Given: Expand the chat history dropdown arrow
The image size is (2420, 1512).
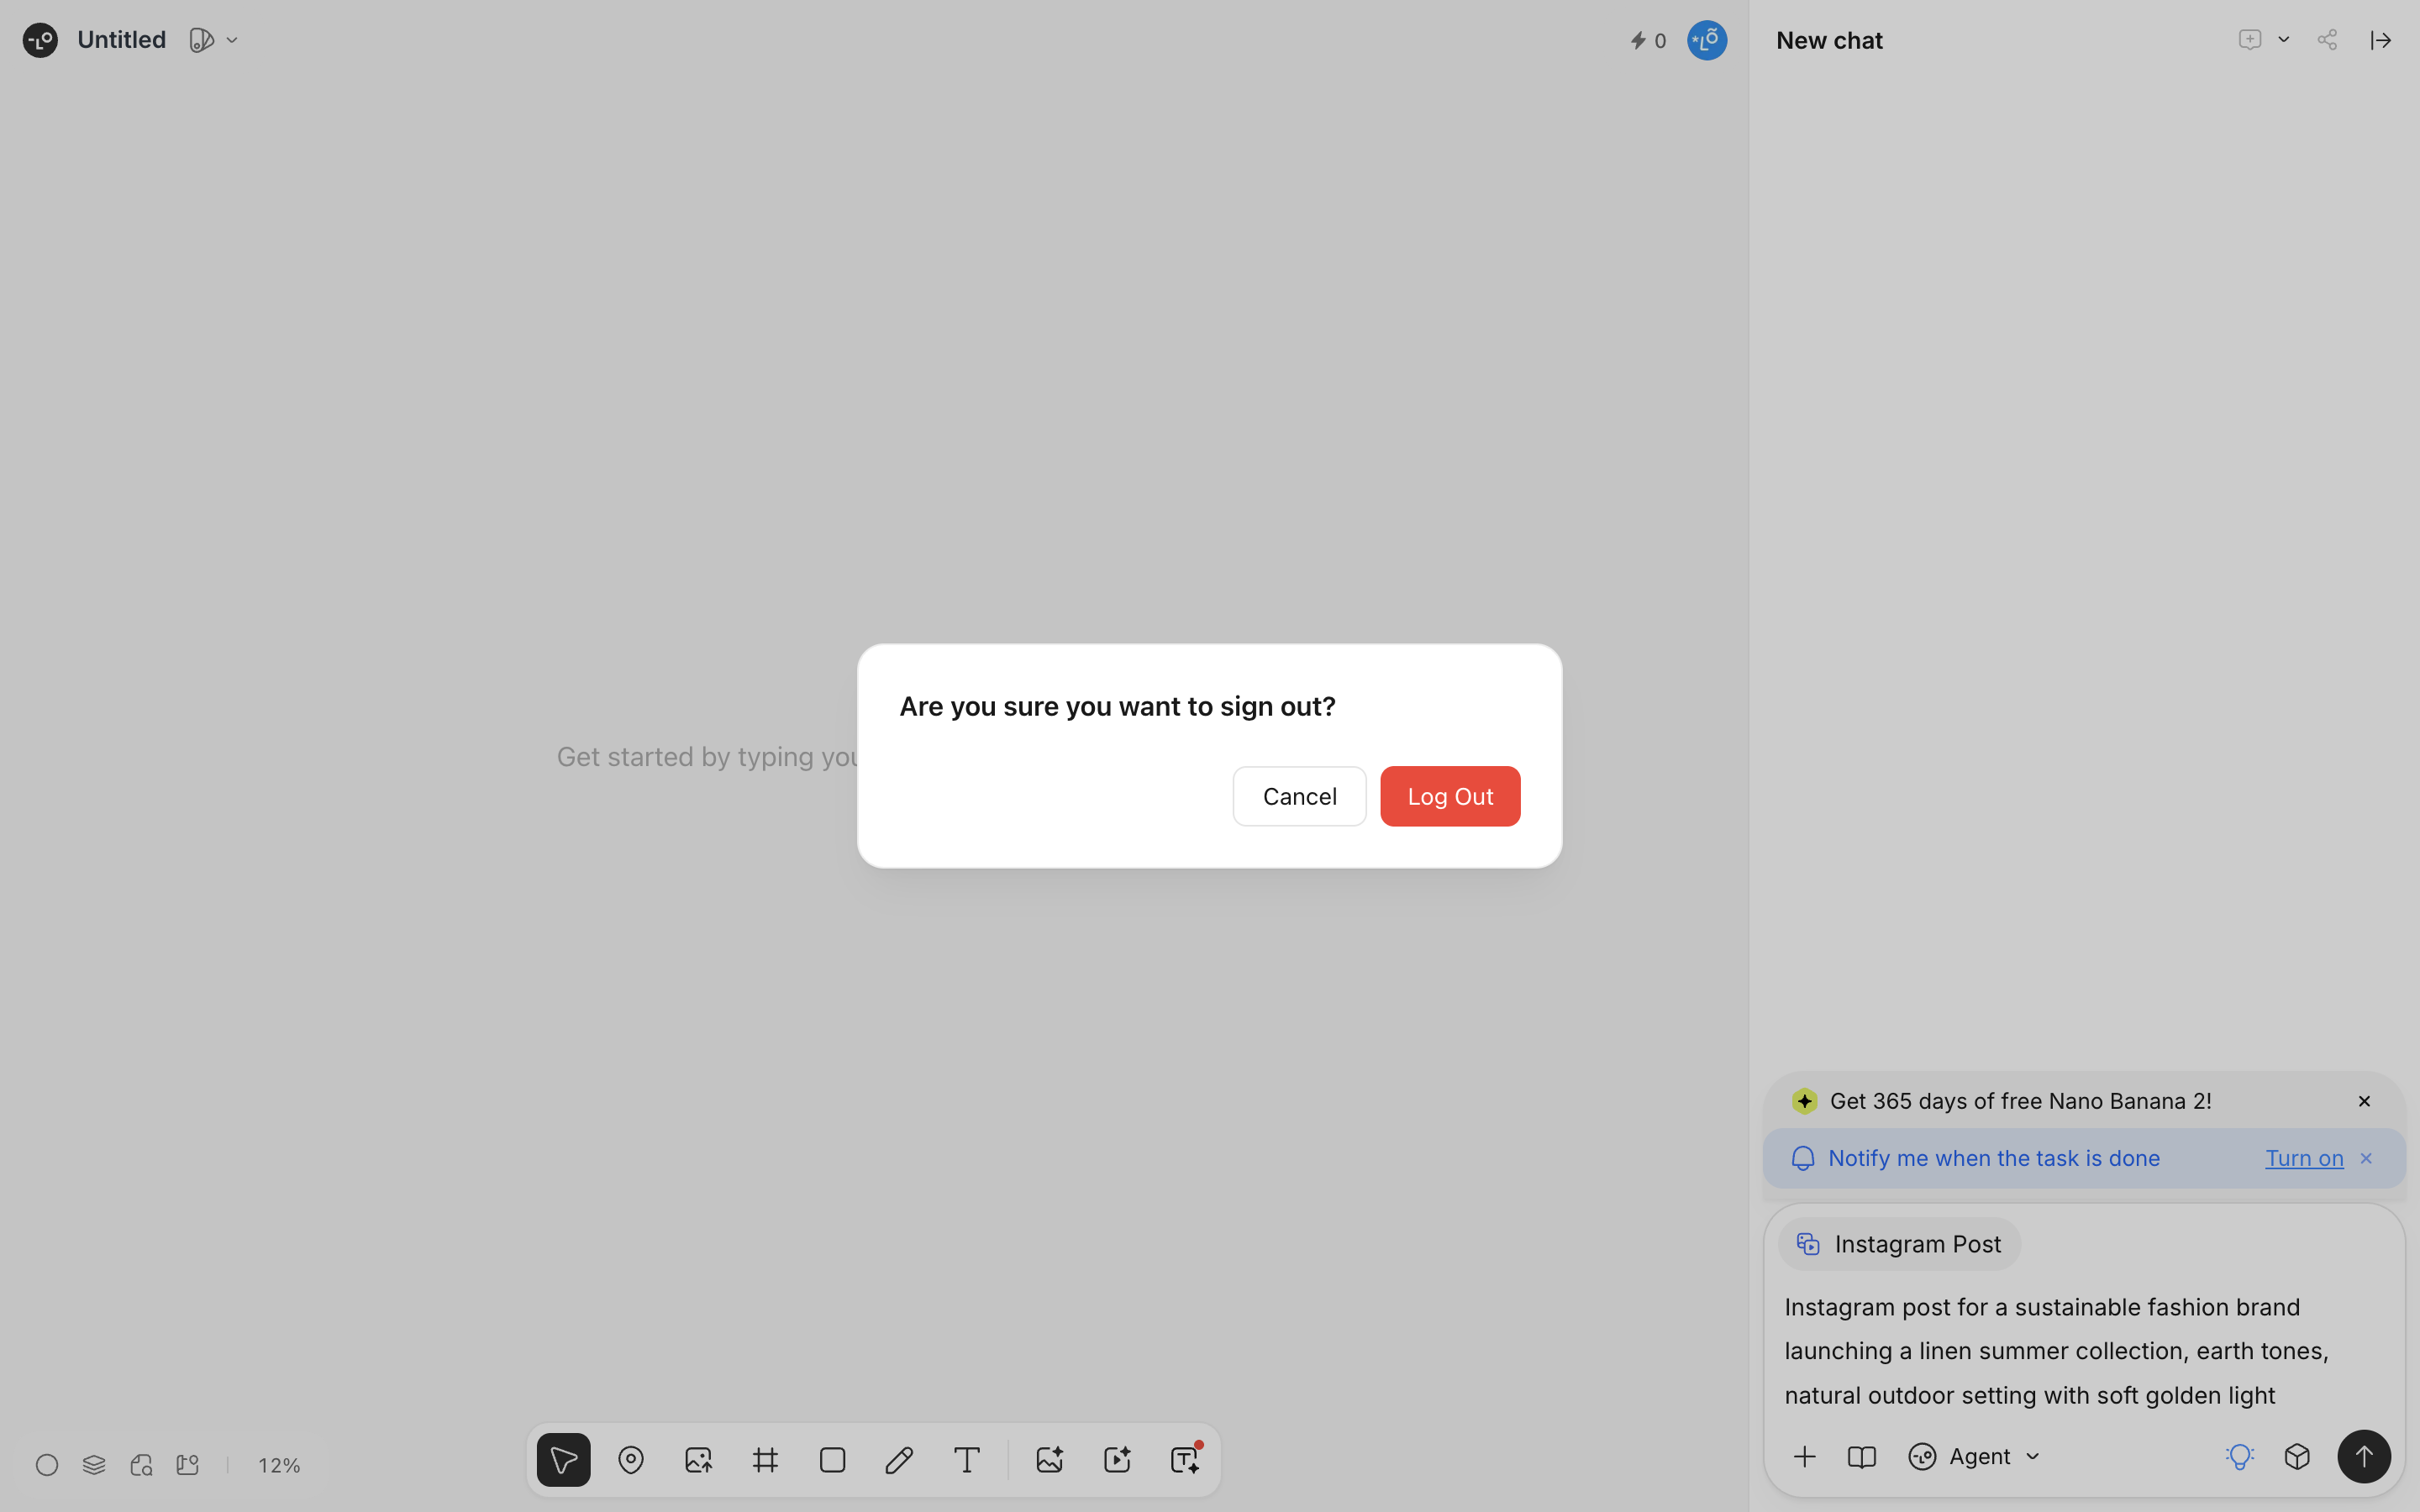Looking at the screenshot, I should (2284, 40).
